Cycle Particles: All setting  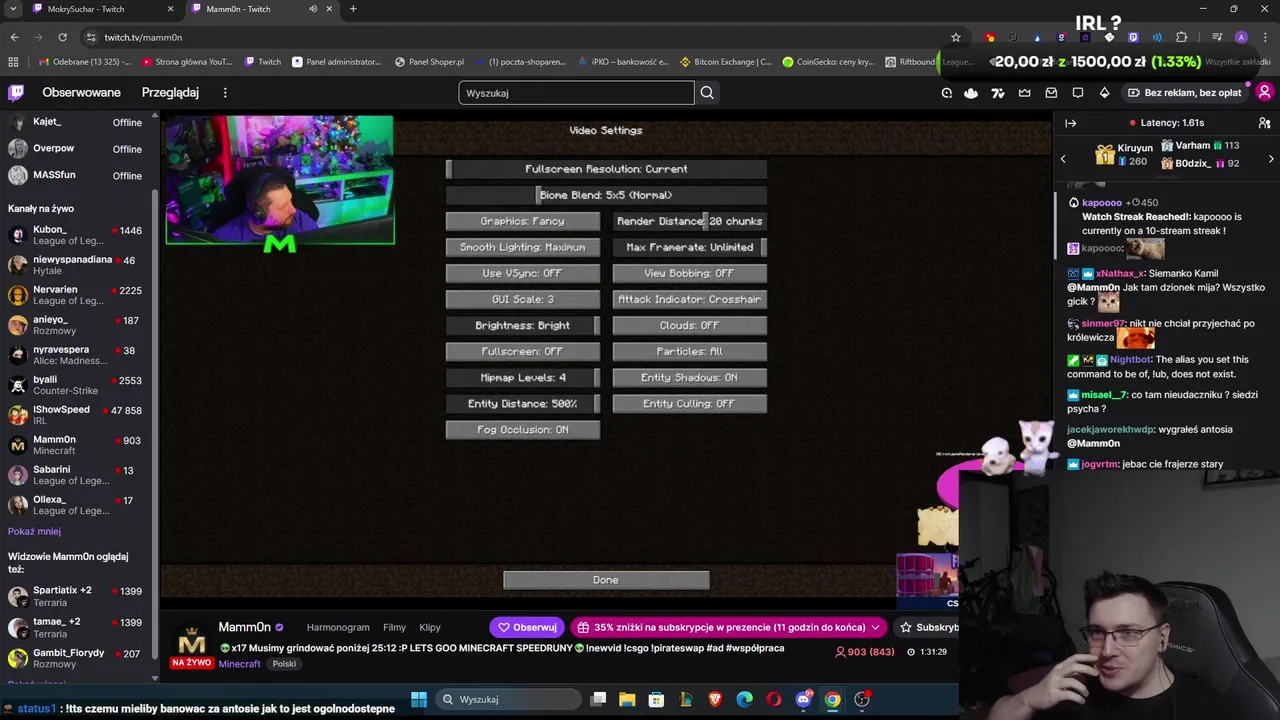(690, 351)
